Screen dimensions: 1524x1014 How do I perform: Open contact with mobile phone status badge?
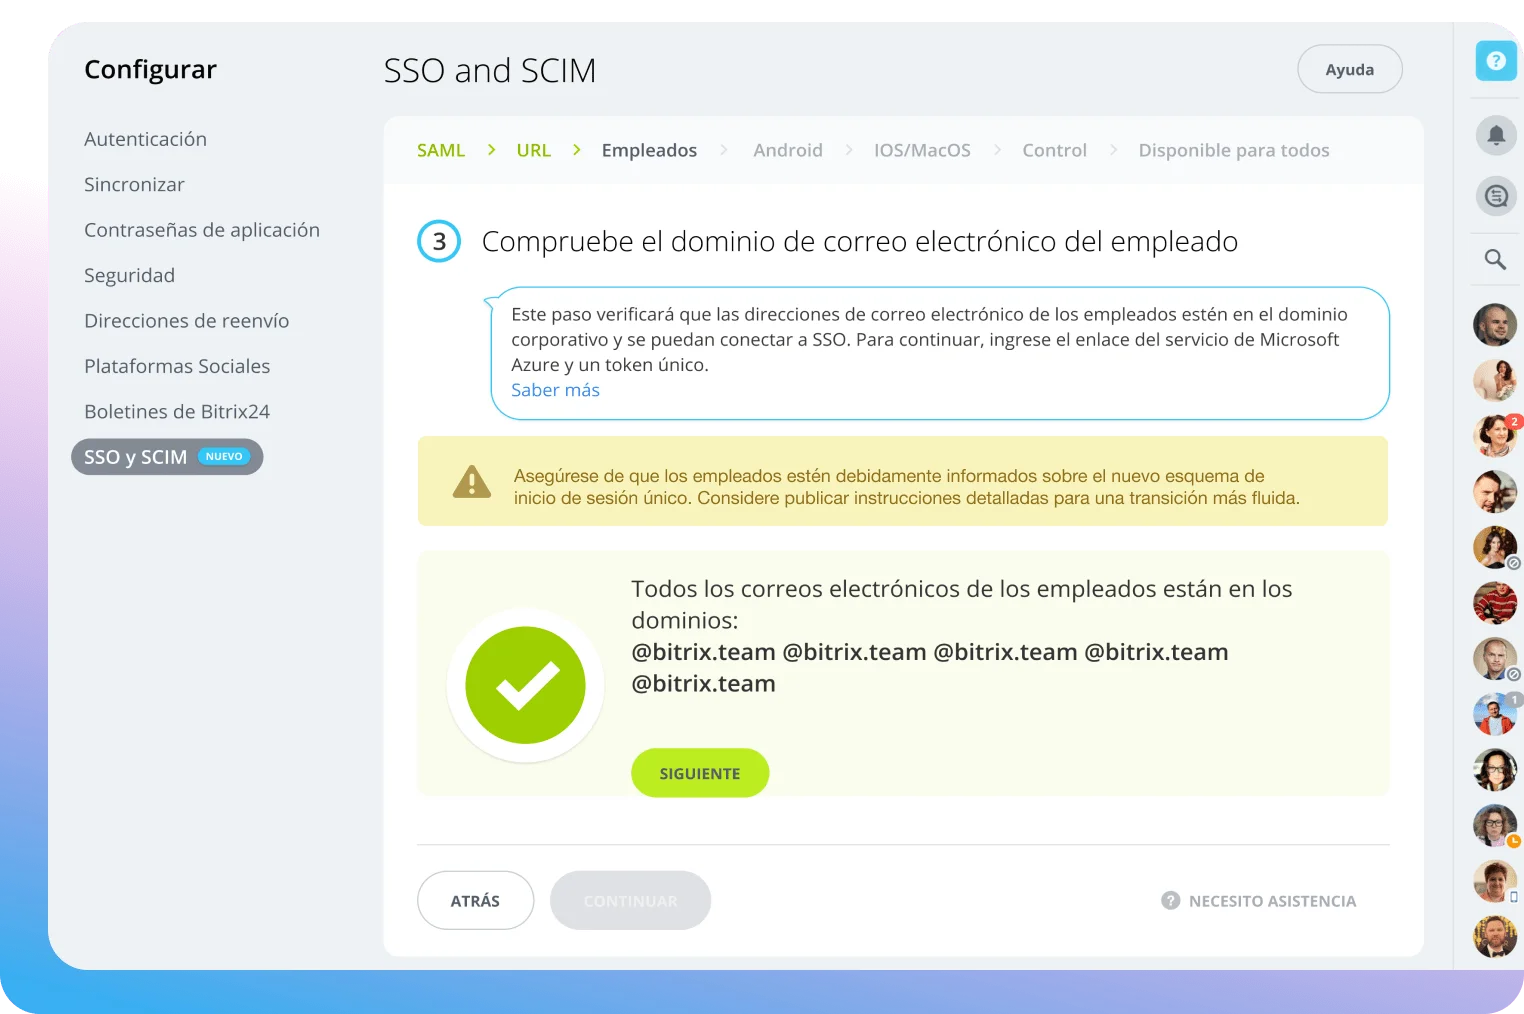tap(1495, 881)
